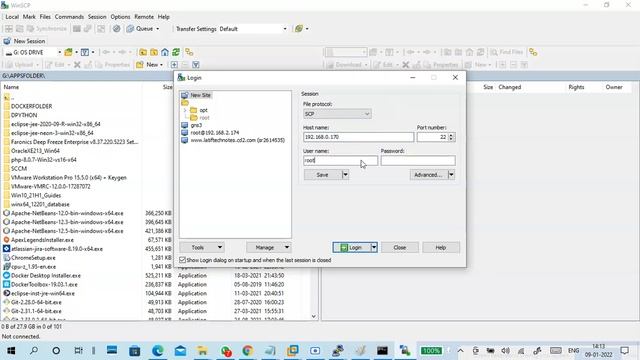Viewport: 640px width, 360px height.
Task: Open the Commands menu
Action: pos(69,17)
